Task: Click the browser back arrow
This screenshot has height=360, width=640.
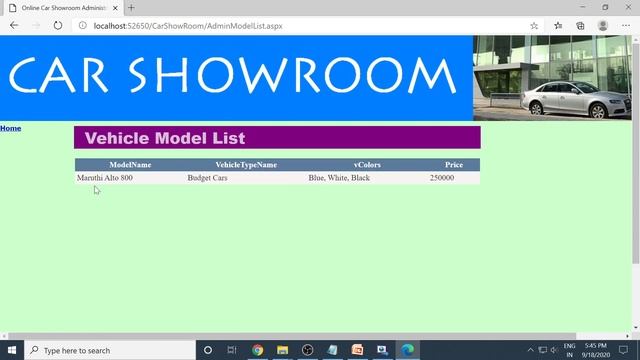Action: 14,25
